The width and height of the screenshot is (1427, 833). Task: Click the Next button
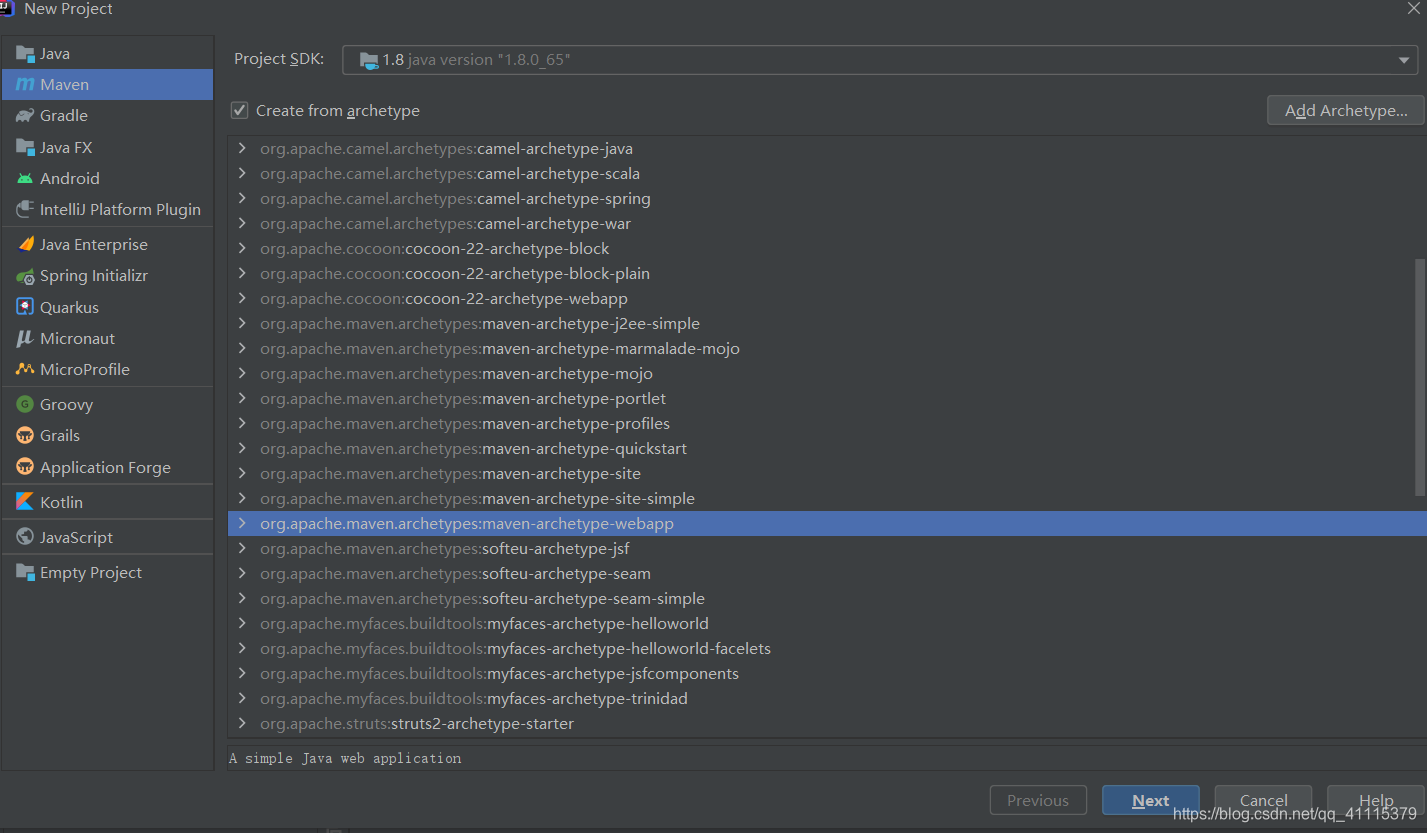[1150, 800]
